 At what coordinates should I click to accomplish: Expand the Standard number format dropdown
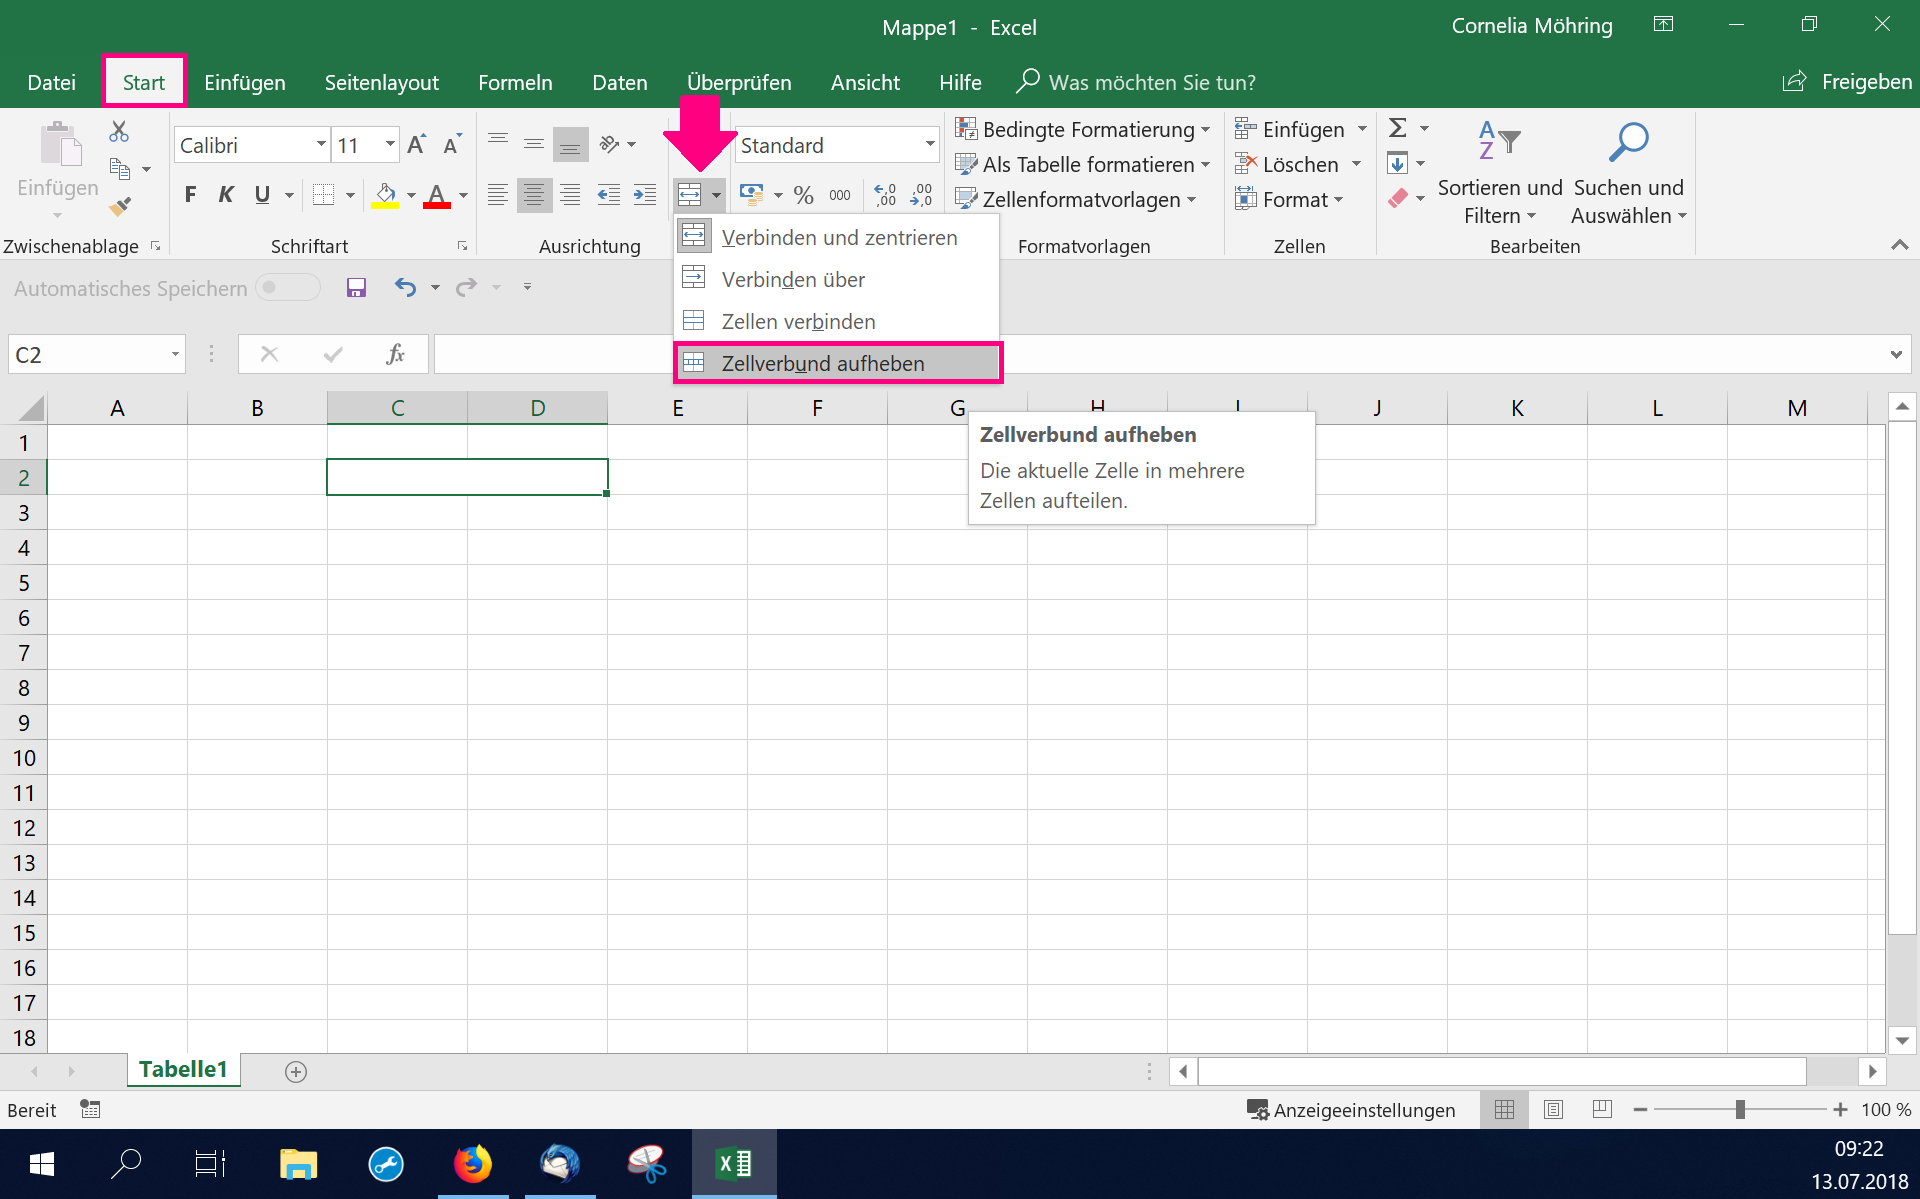tap(929, 145)
